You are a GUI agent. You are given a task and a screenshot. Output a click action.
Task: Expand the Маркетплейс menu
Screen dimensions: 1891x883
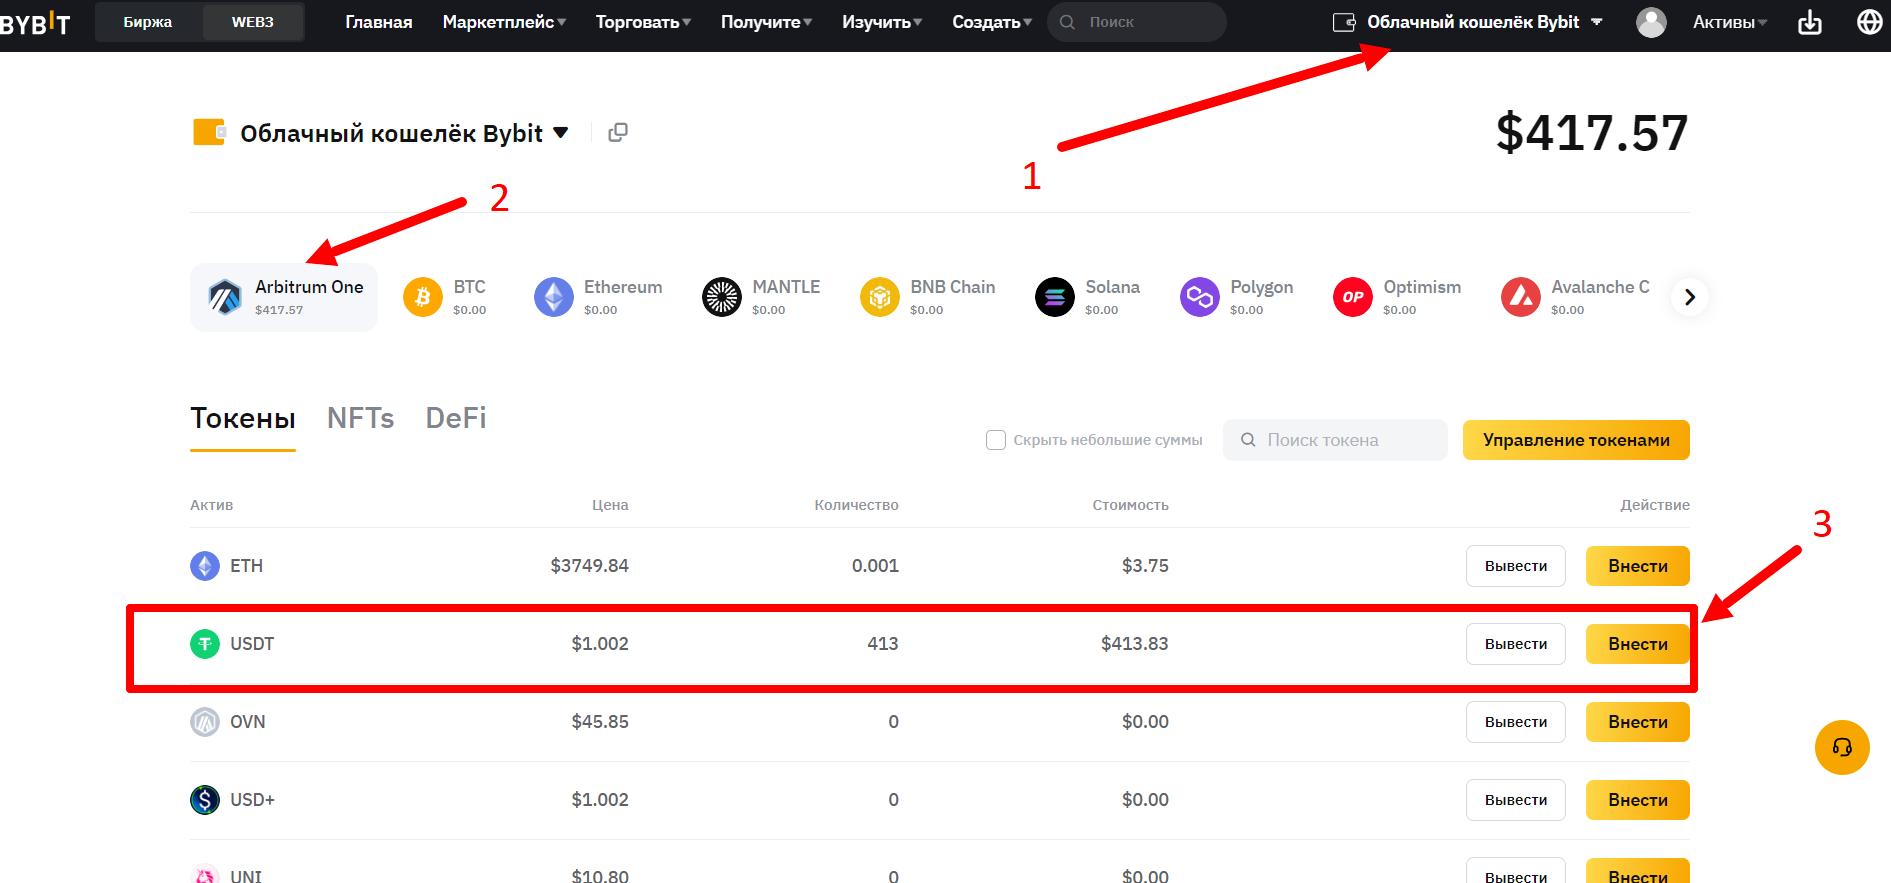(504, 22)
